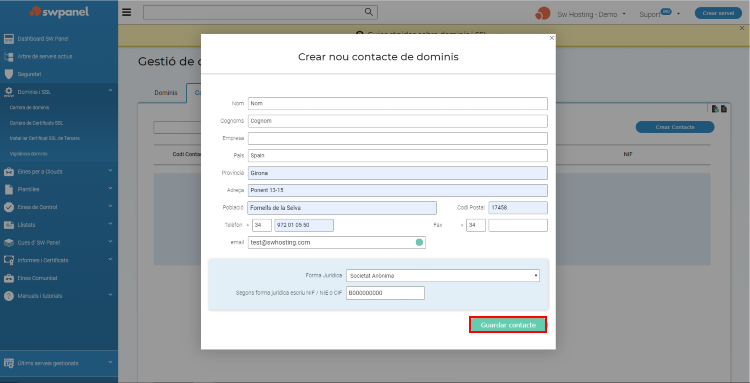Close the Crear nou contacte dialog
The height and width of the screenshot is (383, 750).
pos(551,38)
